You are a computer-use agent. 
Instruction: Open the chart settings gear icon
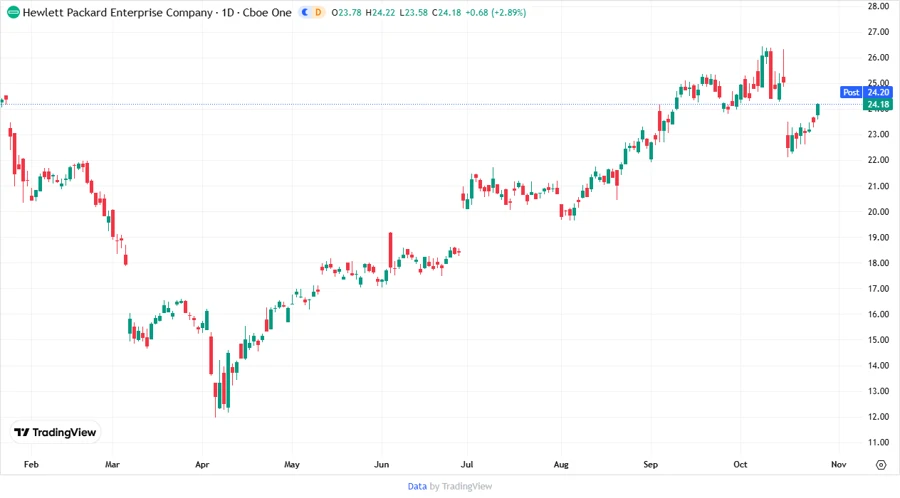[x=881, y=465]
